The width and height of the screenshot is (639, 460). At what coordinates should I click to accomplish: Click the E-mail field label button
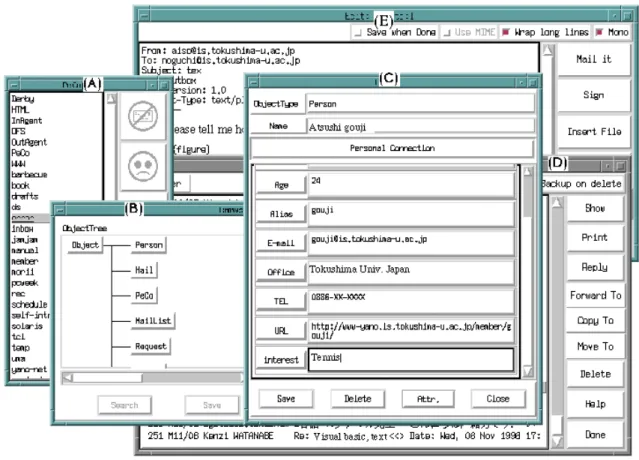pos(281,243)
